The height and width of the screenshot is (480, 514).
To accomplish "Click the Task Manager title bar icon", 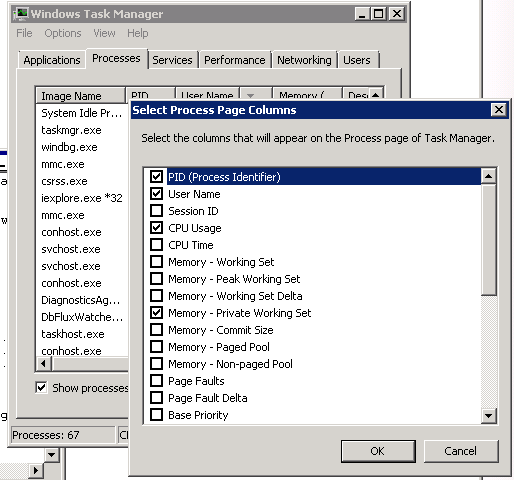I will pos(21,14).
